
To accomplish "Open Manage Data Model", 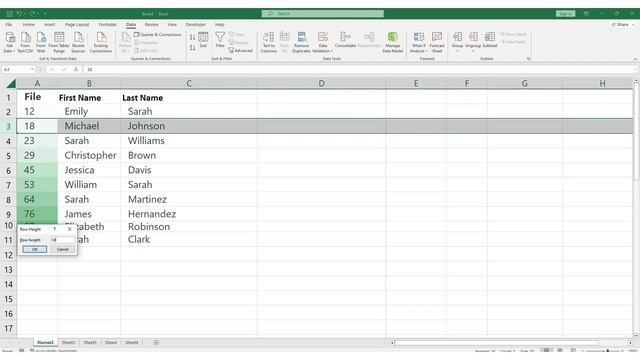I will (393, 42).
